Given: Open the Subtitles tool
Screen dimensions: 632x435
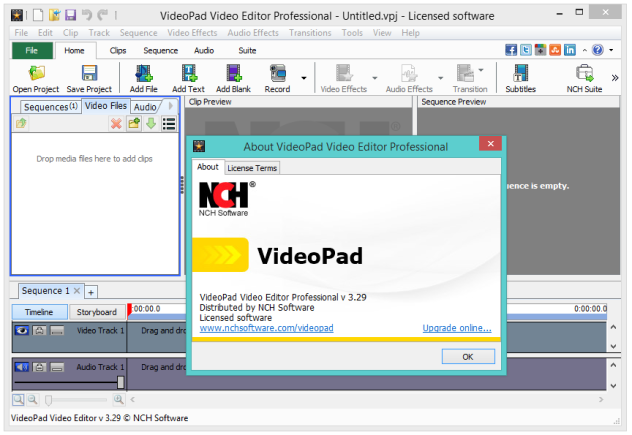Looking at the screenshot, I should coord(520,79).
